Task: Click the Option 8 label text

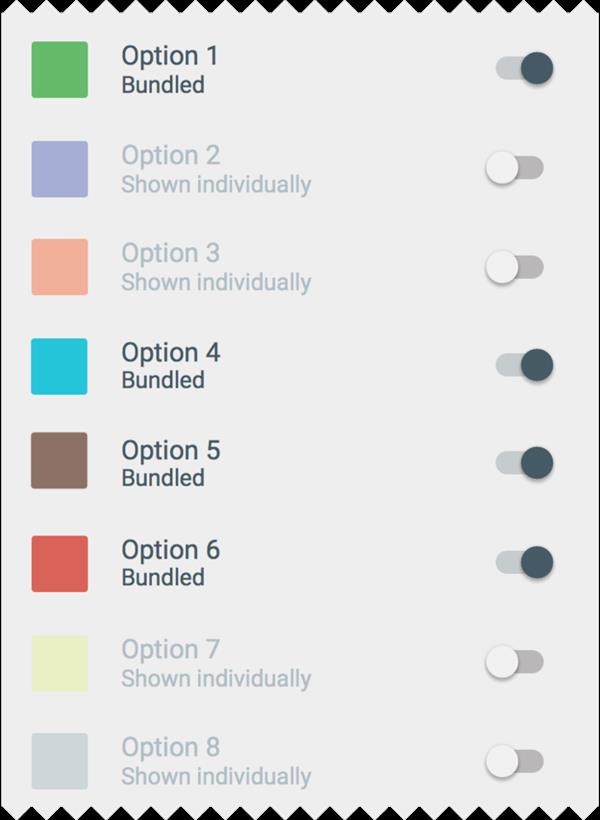Action: coord(171,747)
